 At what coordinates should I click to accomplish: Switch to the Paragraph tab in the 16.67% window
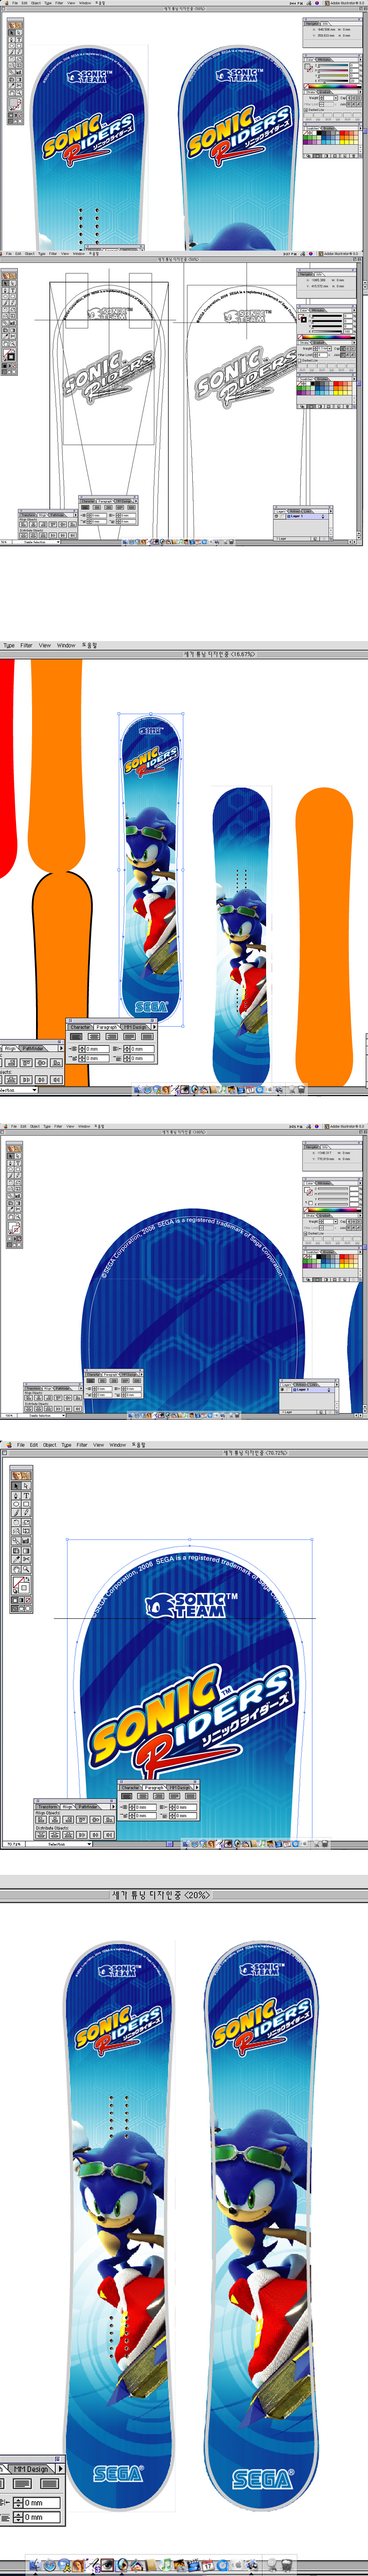[x=106, y=1027]
